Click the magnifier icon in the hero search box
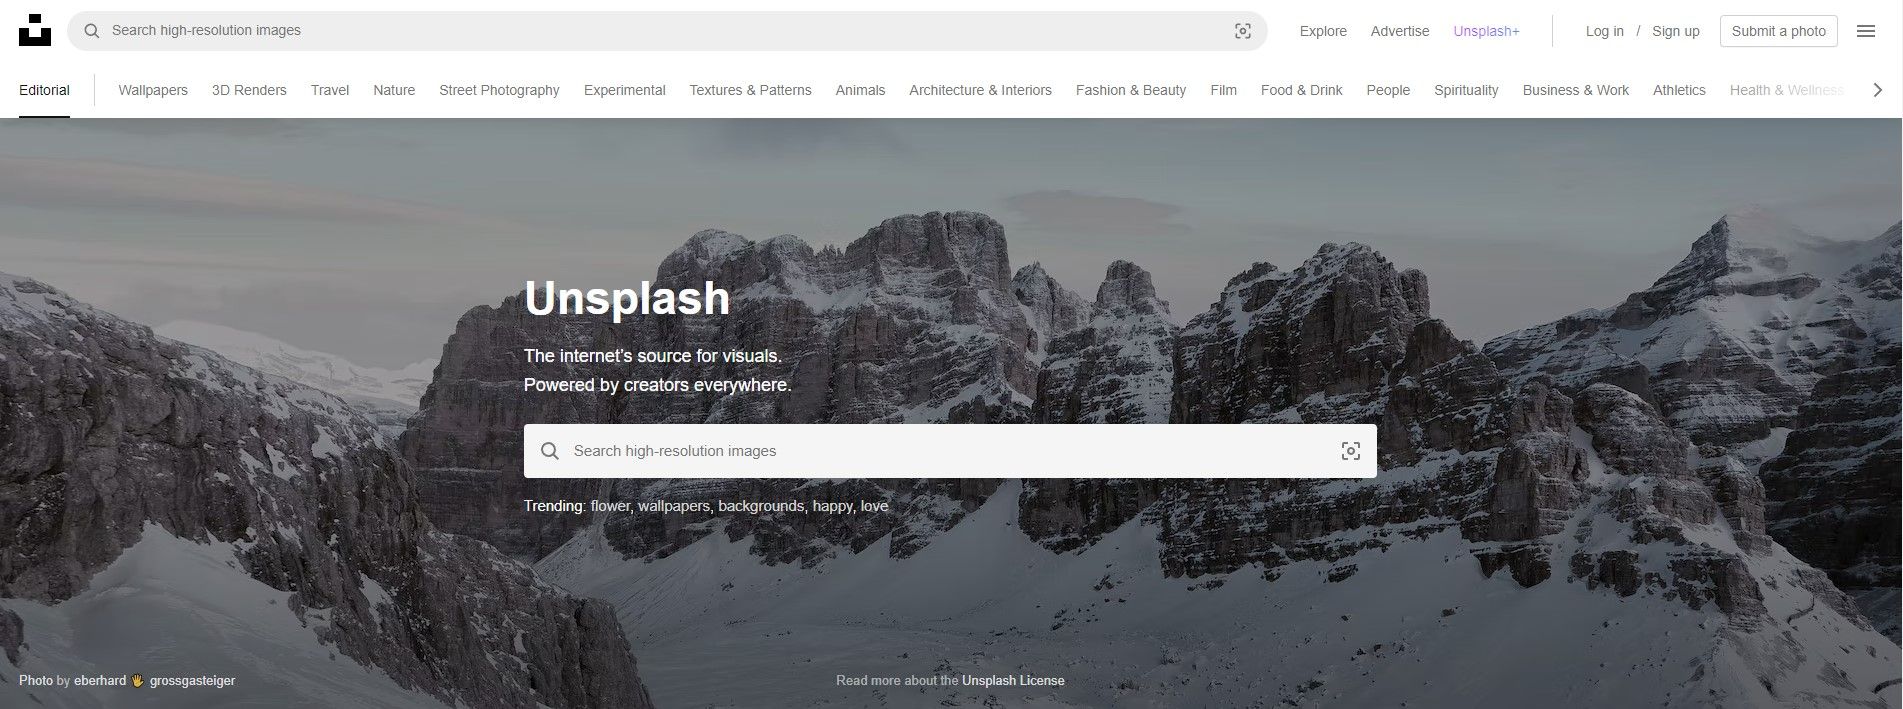This screenshot has width=1903, height=709. tap(549, 451)
